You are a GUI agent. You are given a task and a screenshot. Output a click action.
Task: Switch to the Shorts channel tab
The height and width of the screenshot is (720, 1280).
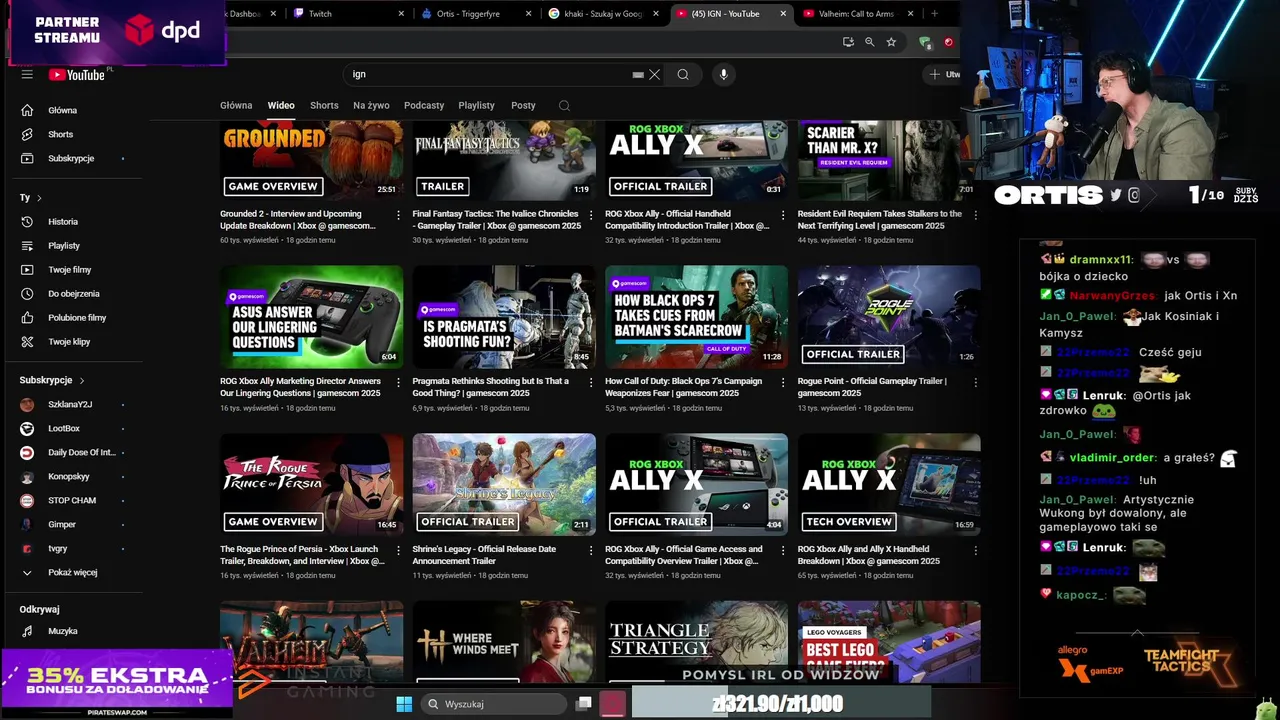[324, 105]
